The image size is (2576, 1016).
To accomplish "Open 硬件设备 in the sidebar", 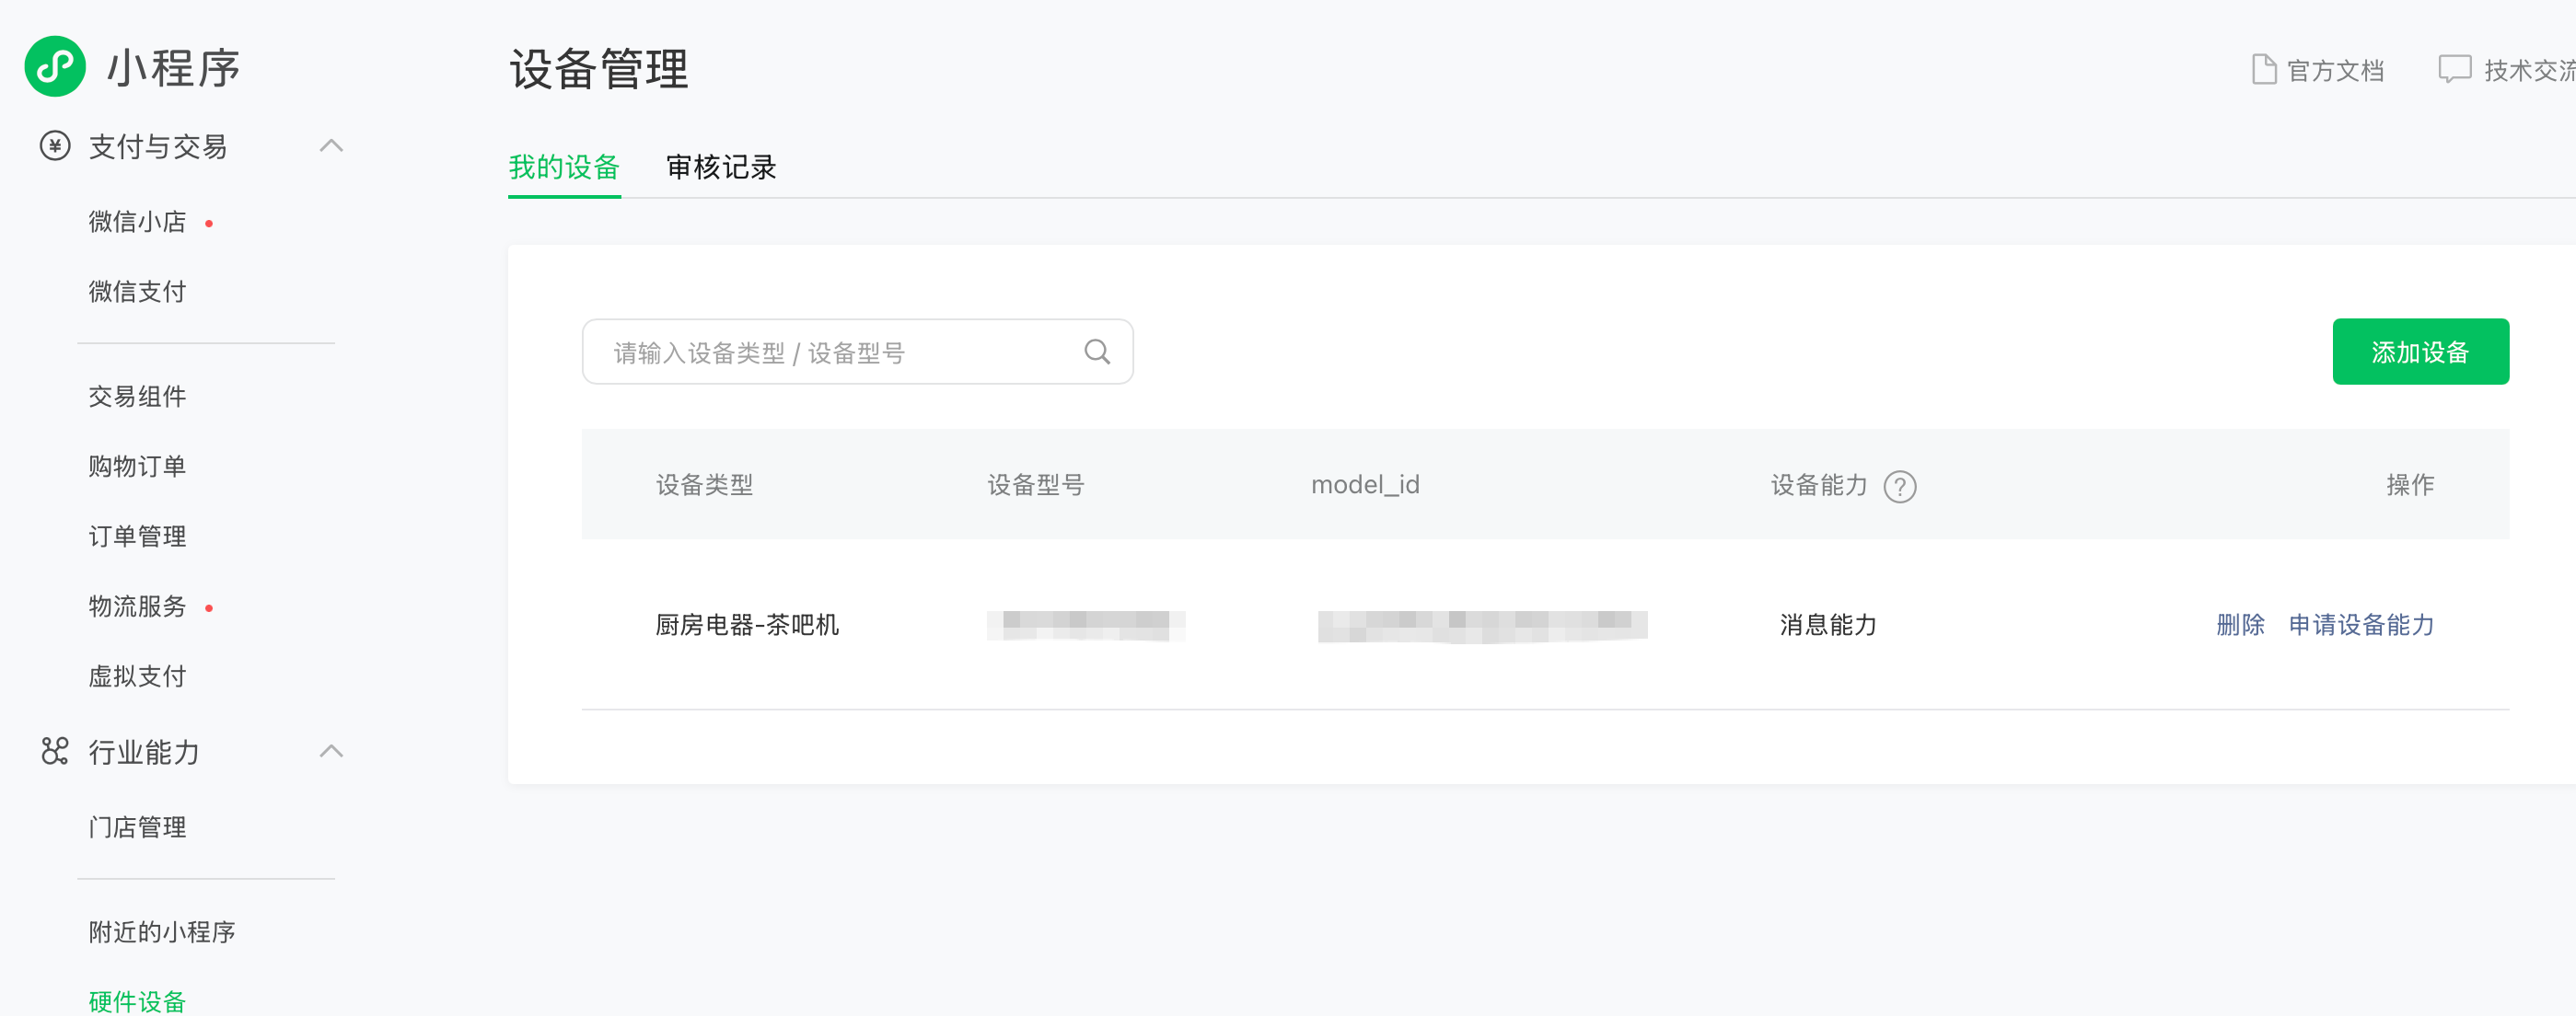I will (137, 1000).
